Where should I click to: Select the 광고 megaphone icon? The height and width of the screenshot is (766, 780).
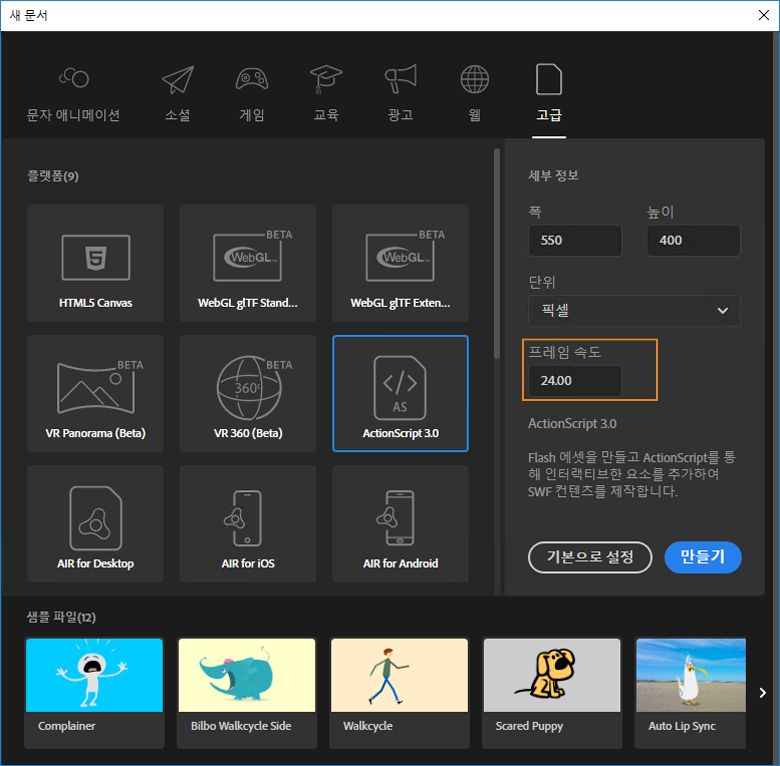[400, 79]
